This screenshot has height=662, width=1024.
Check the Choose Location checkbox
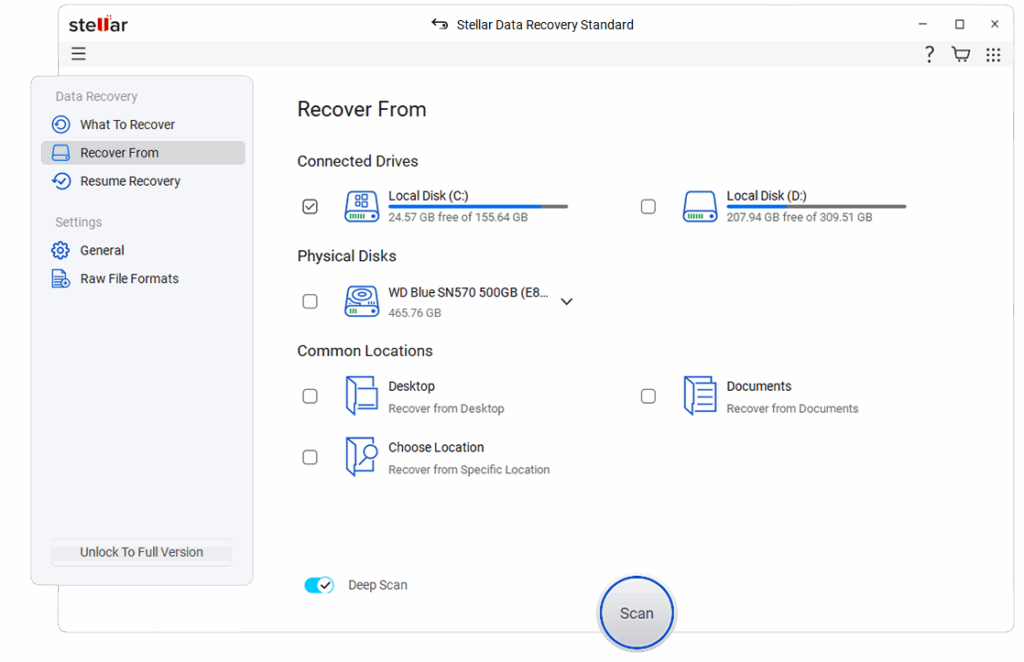tap(310, 457)
